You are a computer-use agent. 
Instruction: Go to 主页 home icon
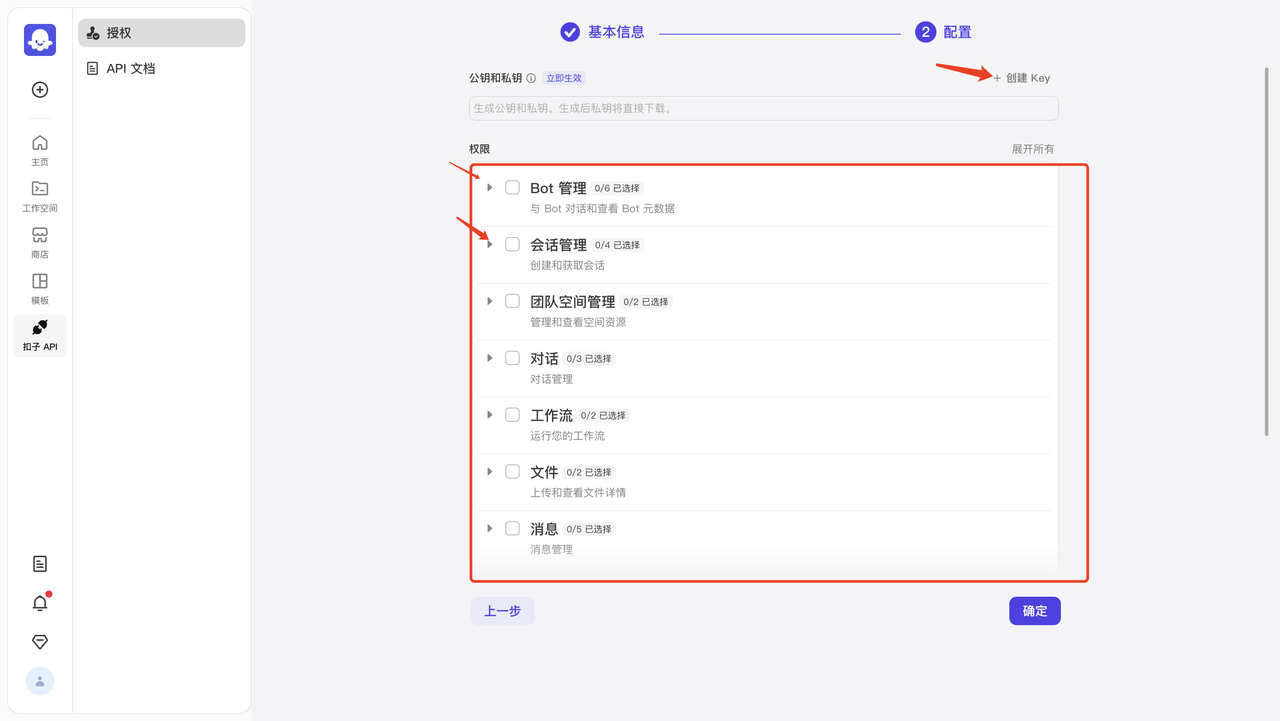pyautogui.click(x=40, y=151)
